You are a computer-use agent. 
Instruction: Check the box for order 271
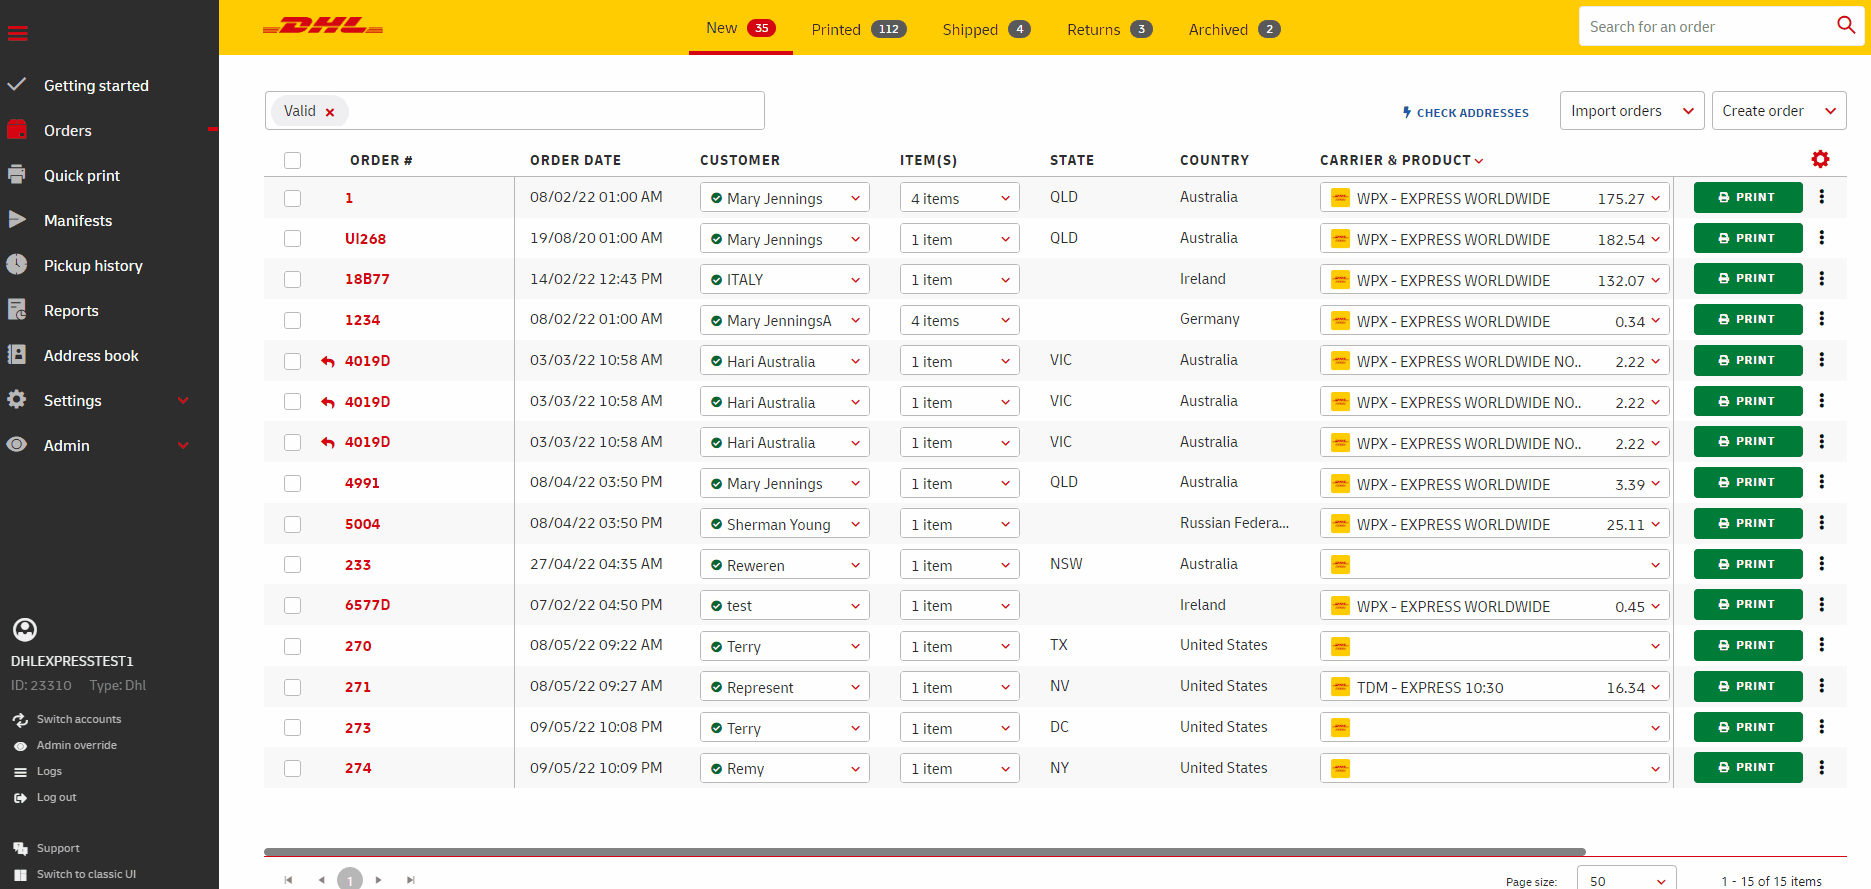(x=292, y=687)
